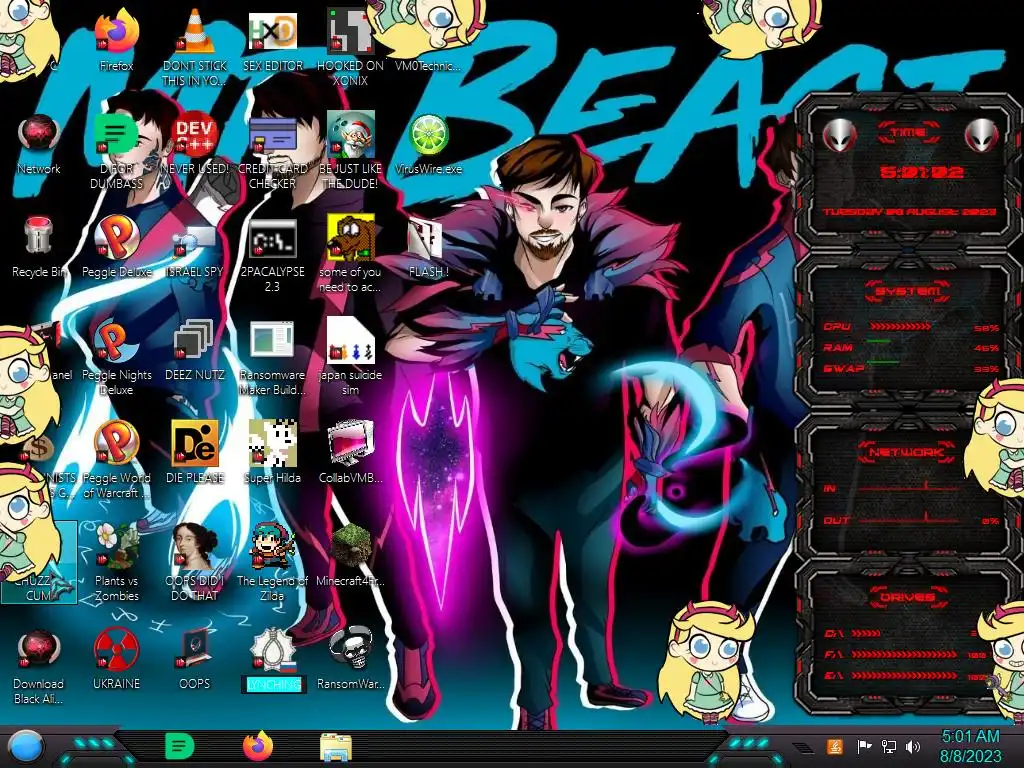Click the F:\ drive usage bar
Screen dimensions: 1024x768
[904, 654]
